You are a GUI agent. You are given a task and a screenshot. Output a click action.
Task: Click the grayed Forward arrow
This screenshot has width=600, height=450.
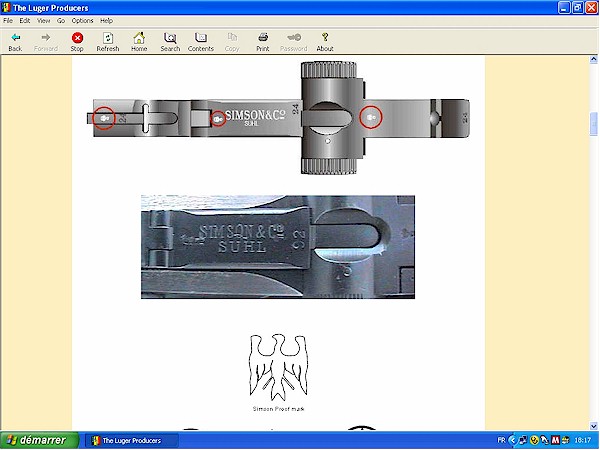click(x=46, y=37)
